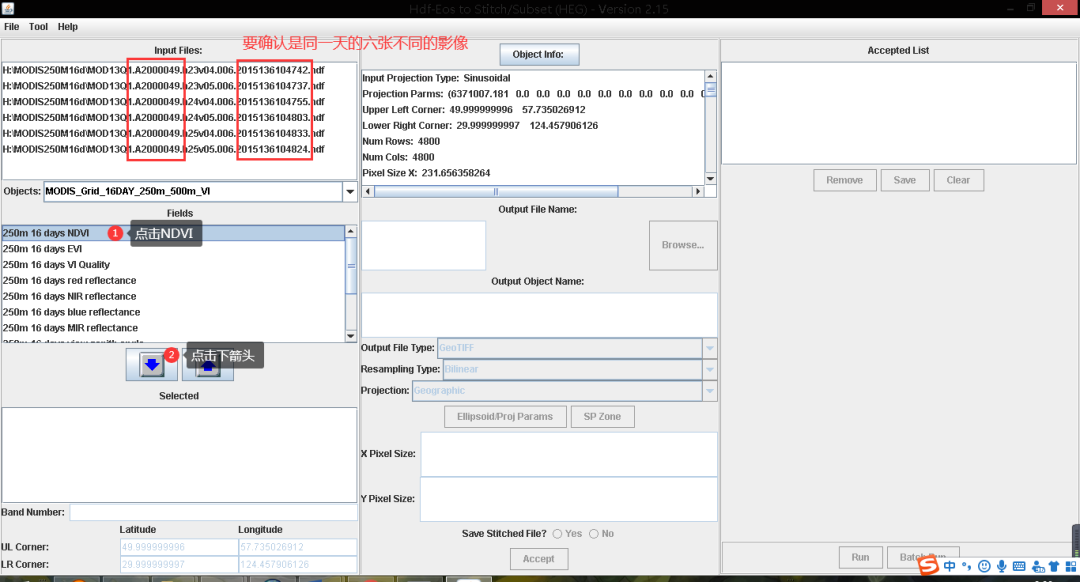Click the Java app icon in title bar
Image resolution: width=1080 pixels, height=582 pixels.
pyautogui.click(x=8, y=8)
